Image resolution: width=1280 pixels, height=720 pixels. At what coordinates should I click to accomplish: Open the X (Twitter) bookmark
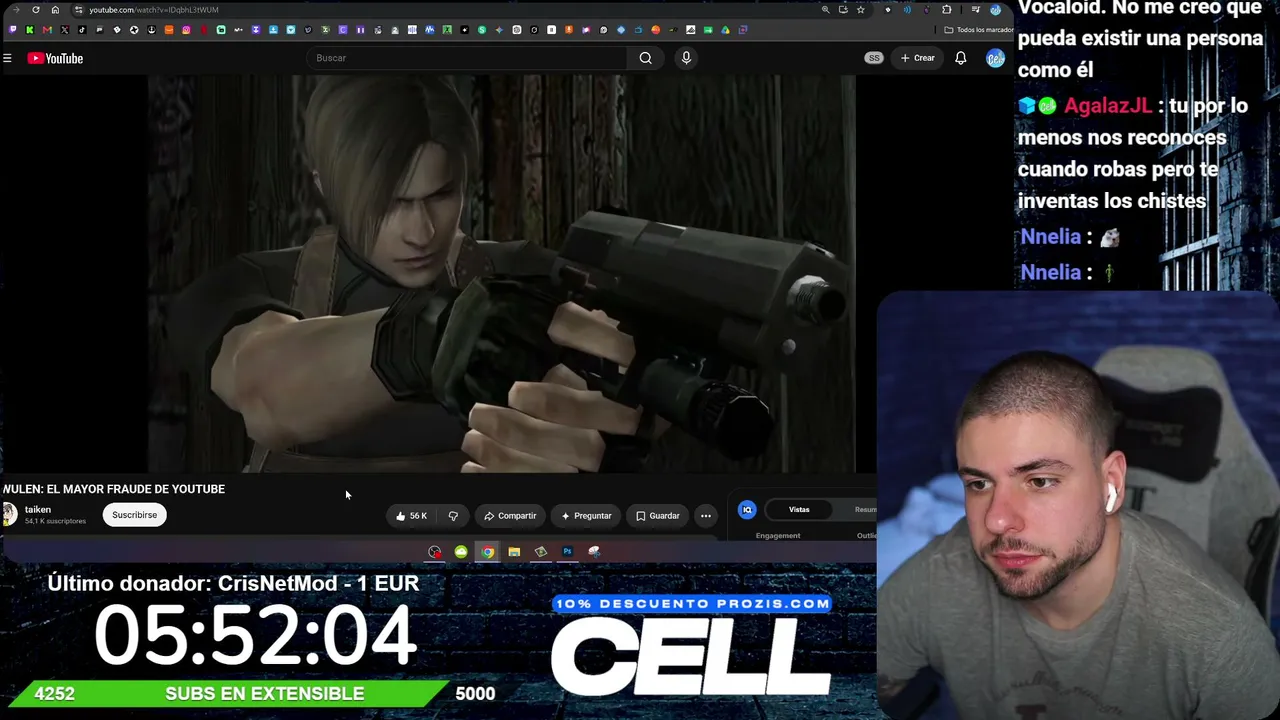point(65,30)
